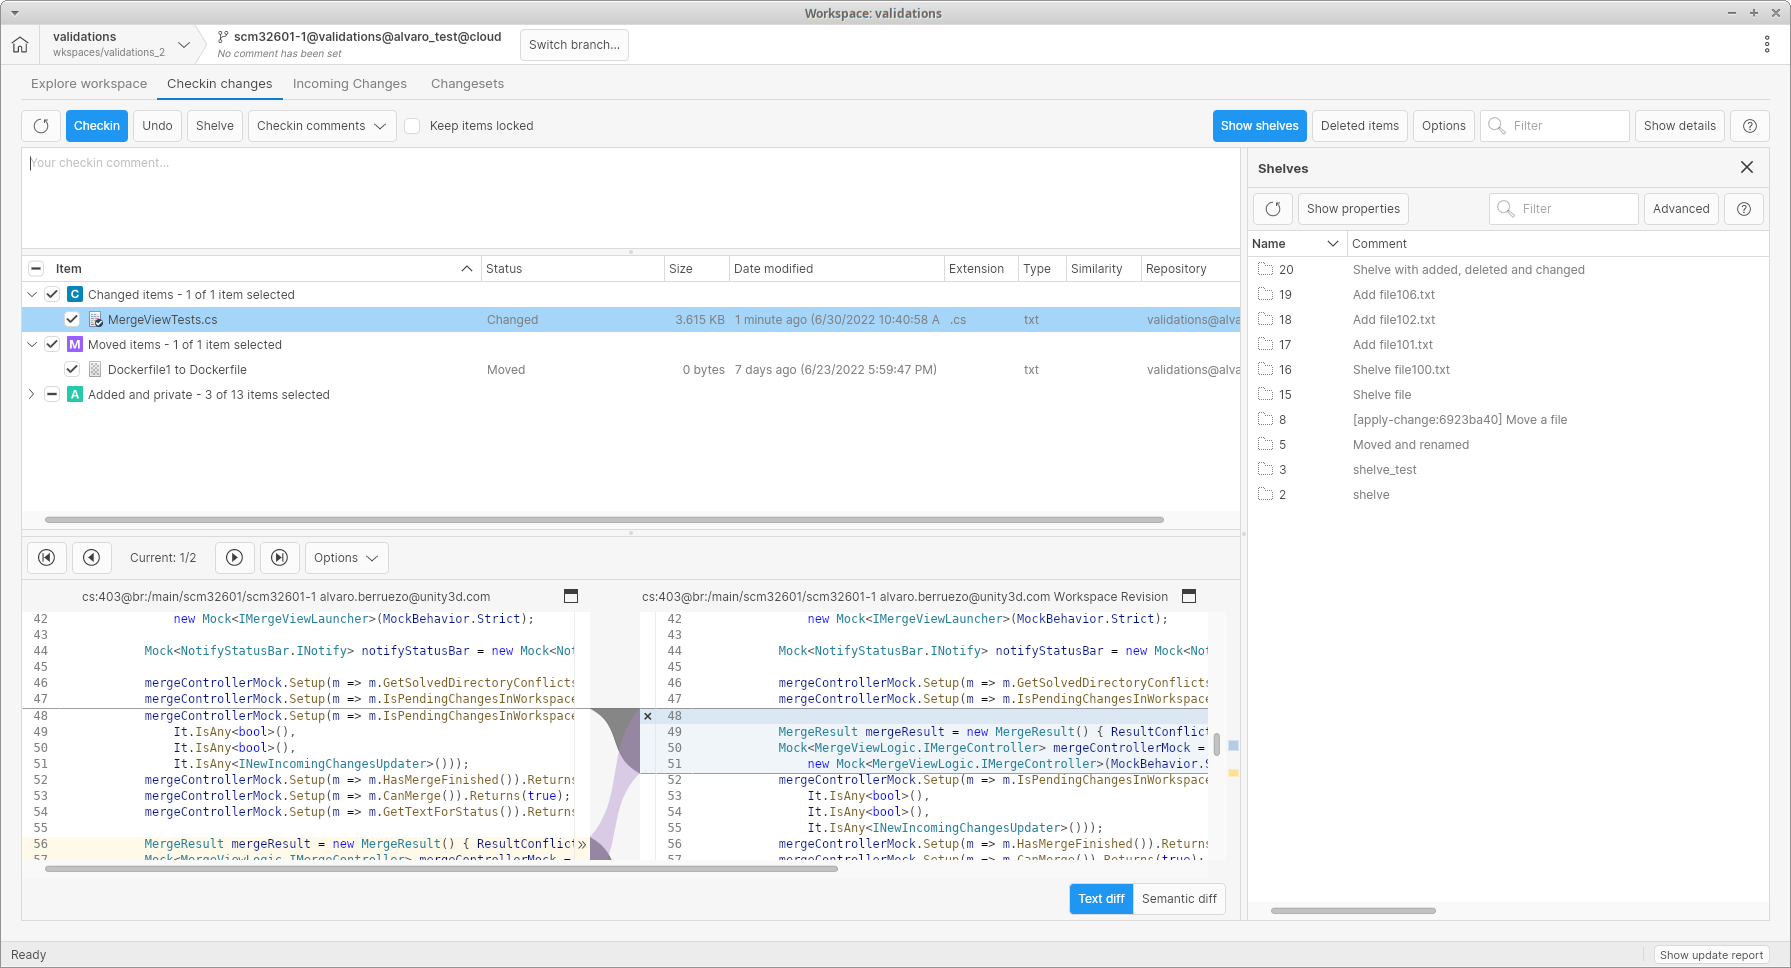Enable the Keep items locked checkbox
1791x968 pixels.
pyautogui.click(x=412, y=126)
